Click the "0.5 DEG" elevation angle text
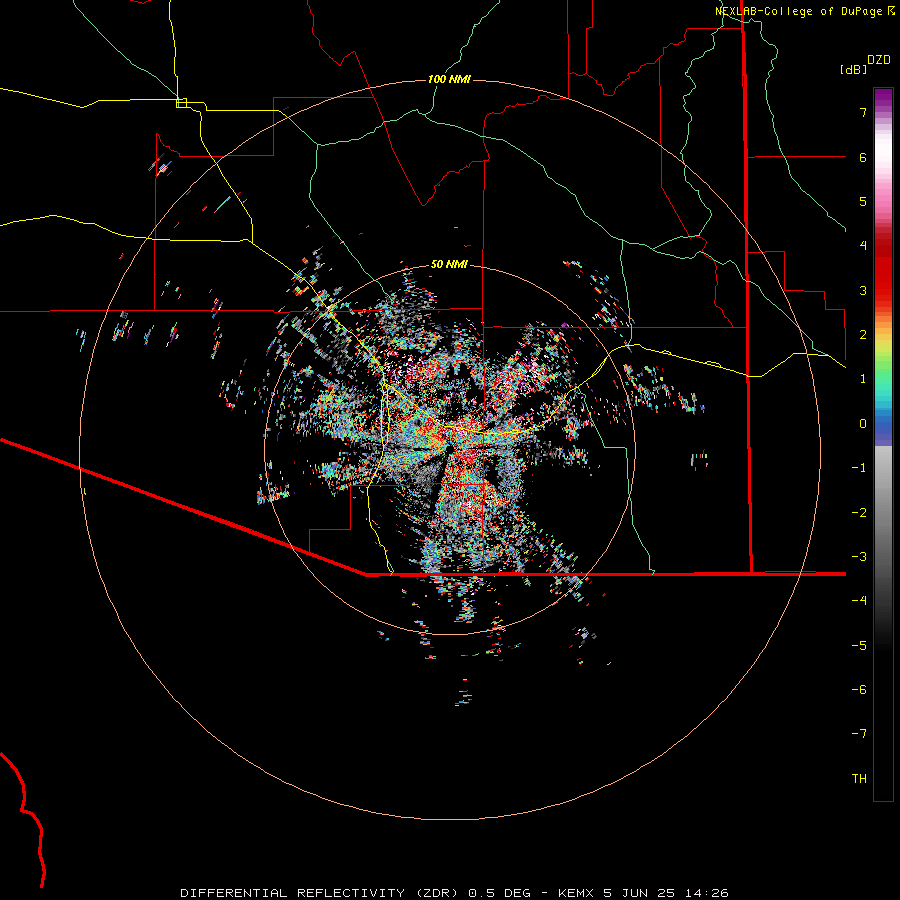This screenshot has width=900, height=900. coord(499,893)
